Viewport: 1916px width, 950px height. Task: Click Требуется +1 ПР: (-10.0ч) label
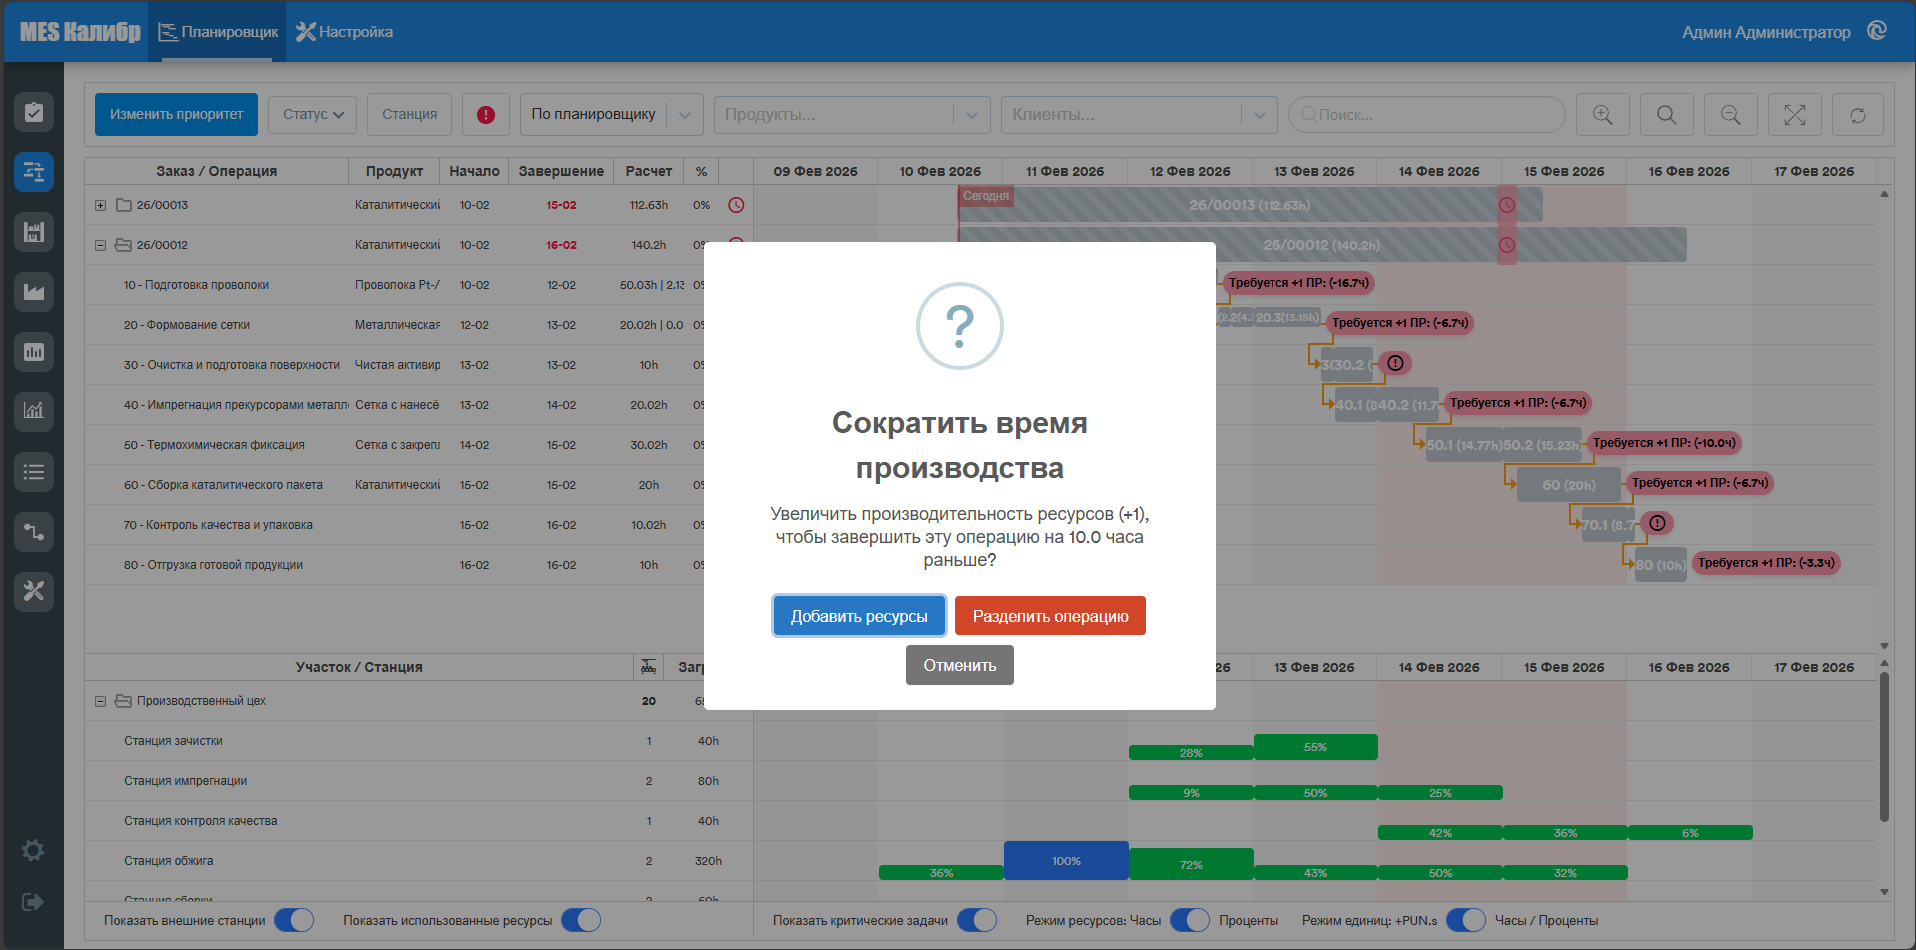pos(1664,443)
